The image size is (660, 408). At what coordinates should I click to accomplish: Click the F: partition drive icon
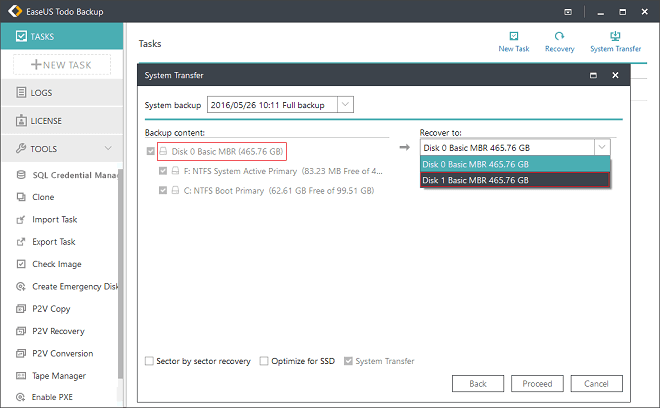[x=176, y=171]
